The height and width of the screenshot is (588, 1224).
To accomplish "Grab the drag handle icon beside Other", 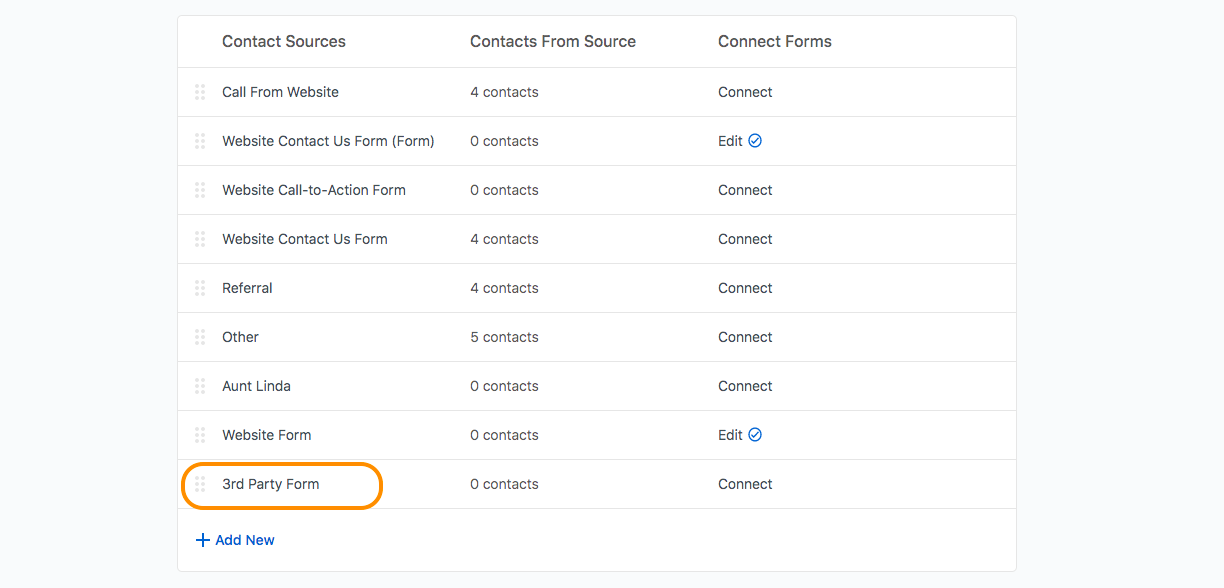I will point(200,337).
